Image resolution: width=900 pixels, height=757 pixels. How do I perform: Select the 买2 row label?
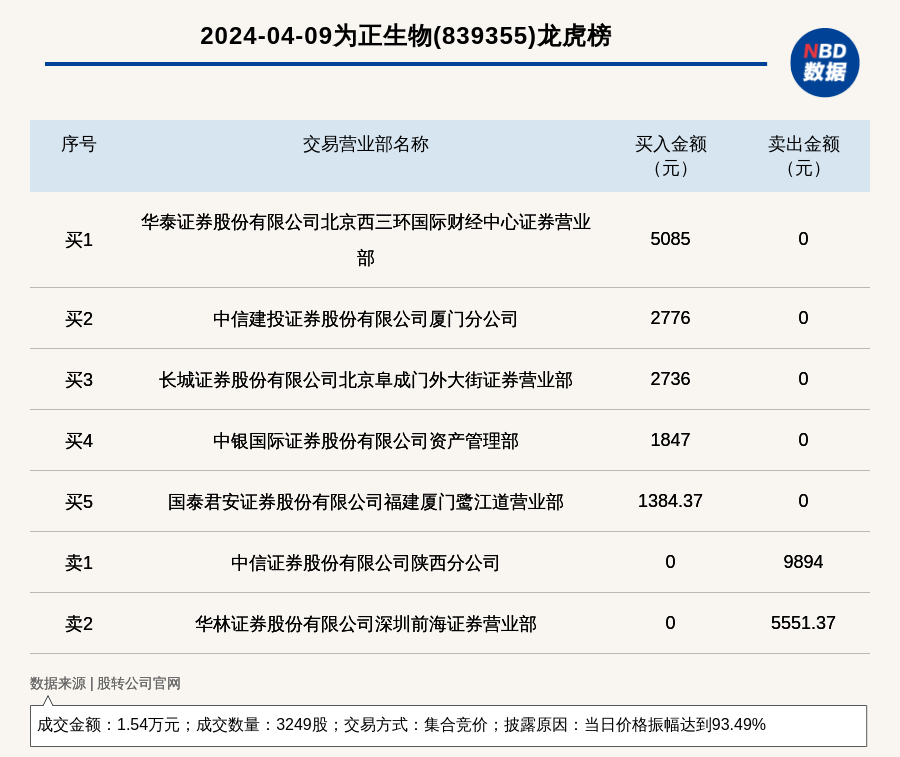(79, 319)
